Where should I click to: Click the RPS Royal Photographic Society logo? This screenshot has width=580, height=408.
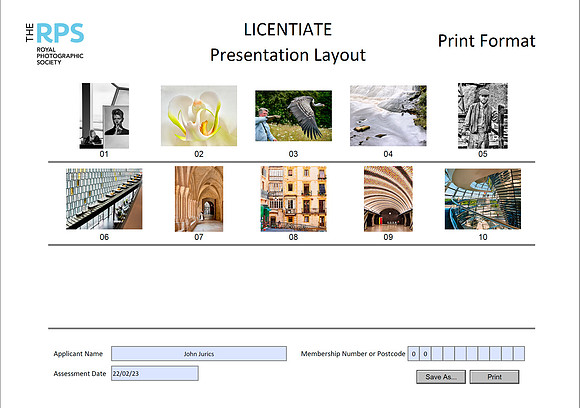pyautogui.click(x=55, y=44)
